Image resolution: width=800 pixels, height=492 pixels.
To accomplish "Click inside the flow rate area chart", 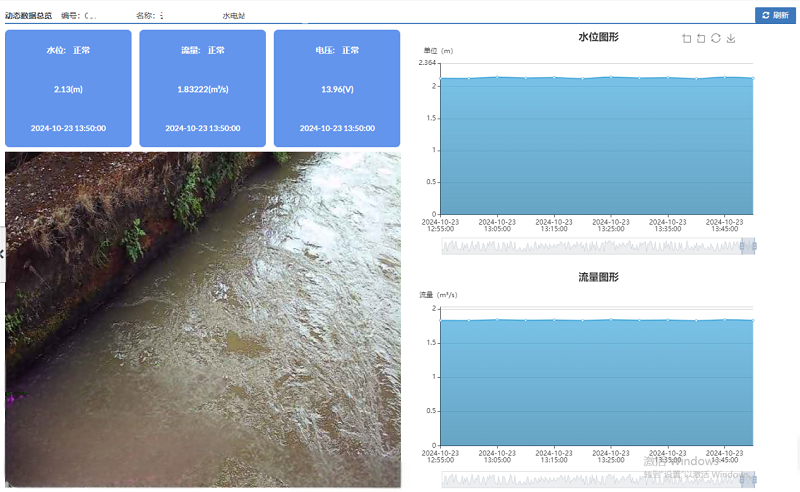I will pos(596,385).
